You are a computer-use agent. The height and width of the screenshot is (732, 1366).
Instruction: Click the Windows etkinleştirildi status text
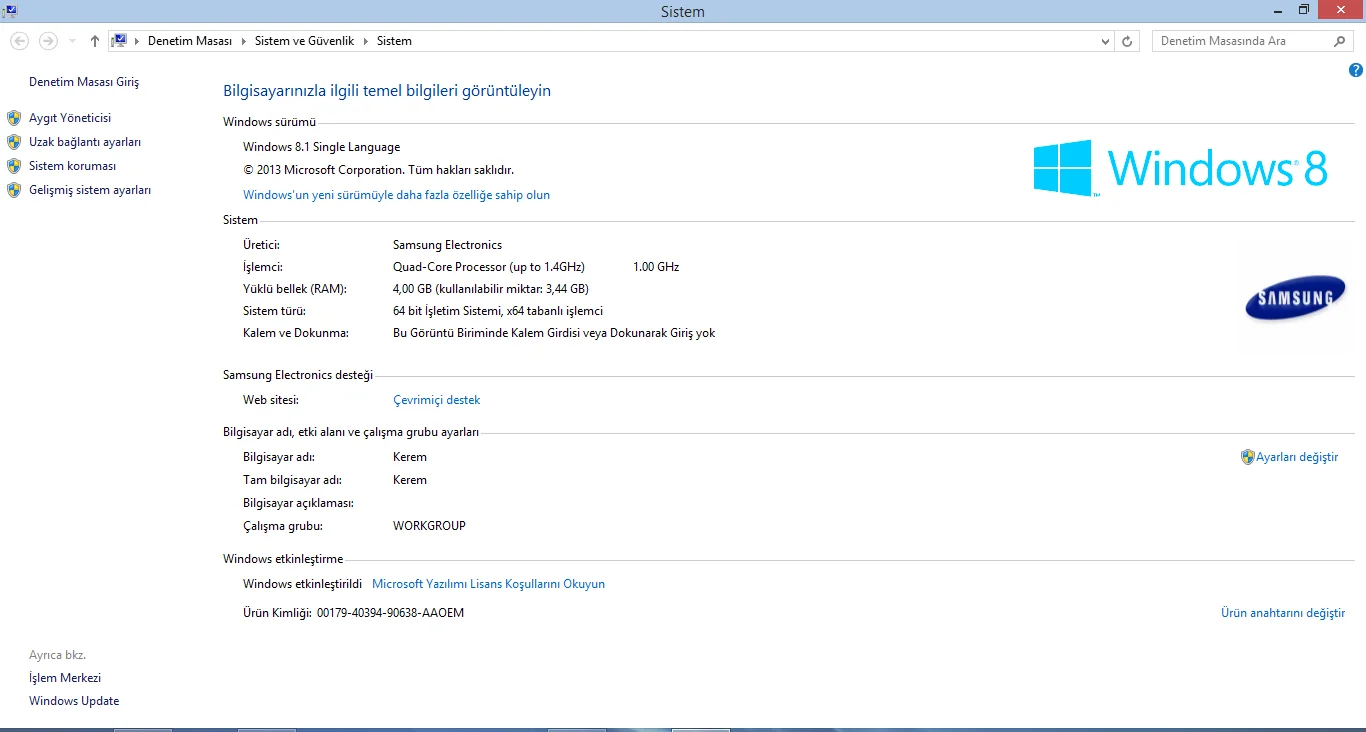click(302, 584)
